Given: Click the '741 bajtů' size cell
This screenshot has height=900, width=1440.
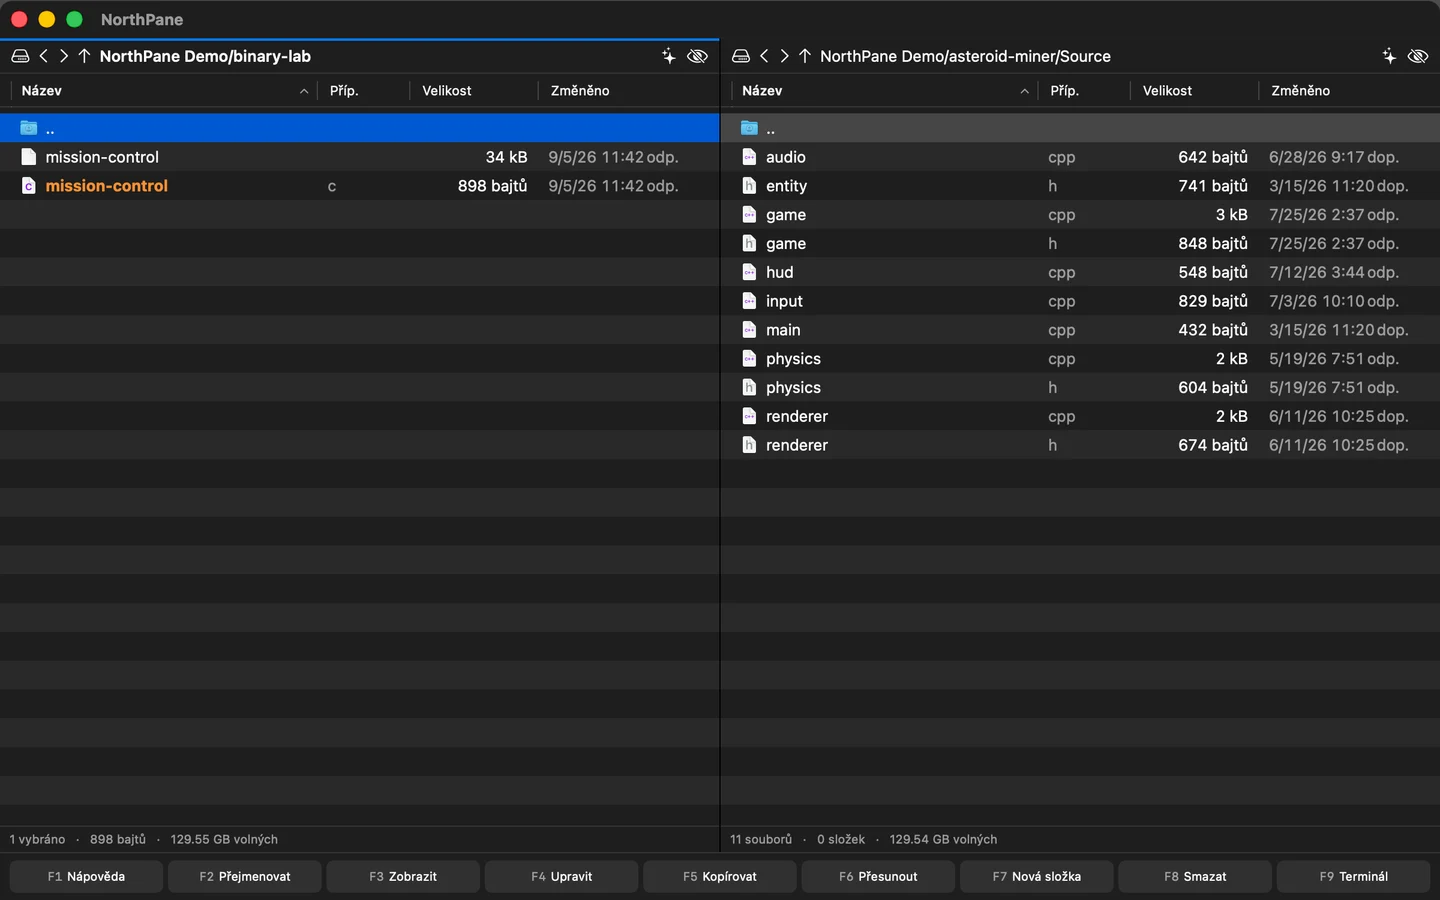Looking at the screenshot, I should pyautogui.click(x=1213, y=186).
